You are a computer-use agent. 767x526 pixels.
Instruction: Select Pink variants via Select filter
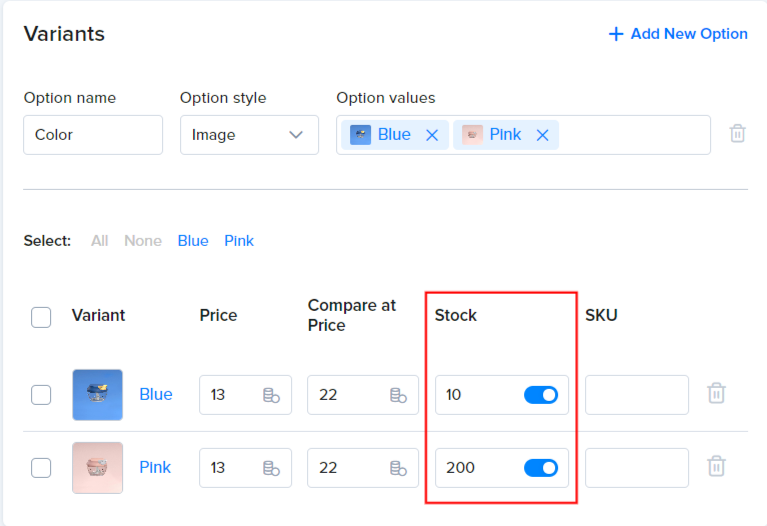239,241
